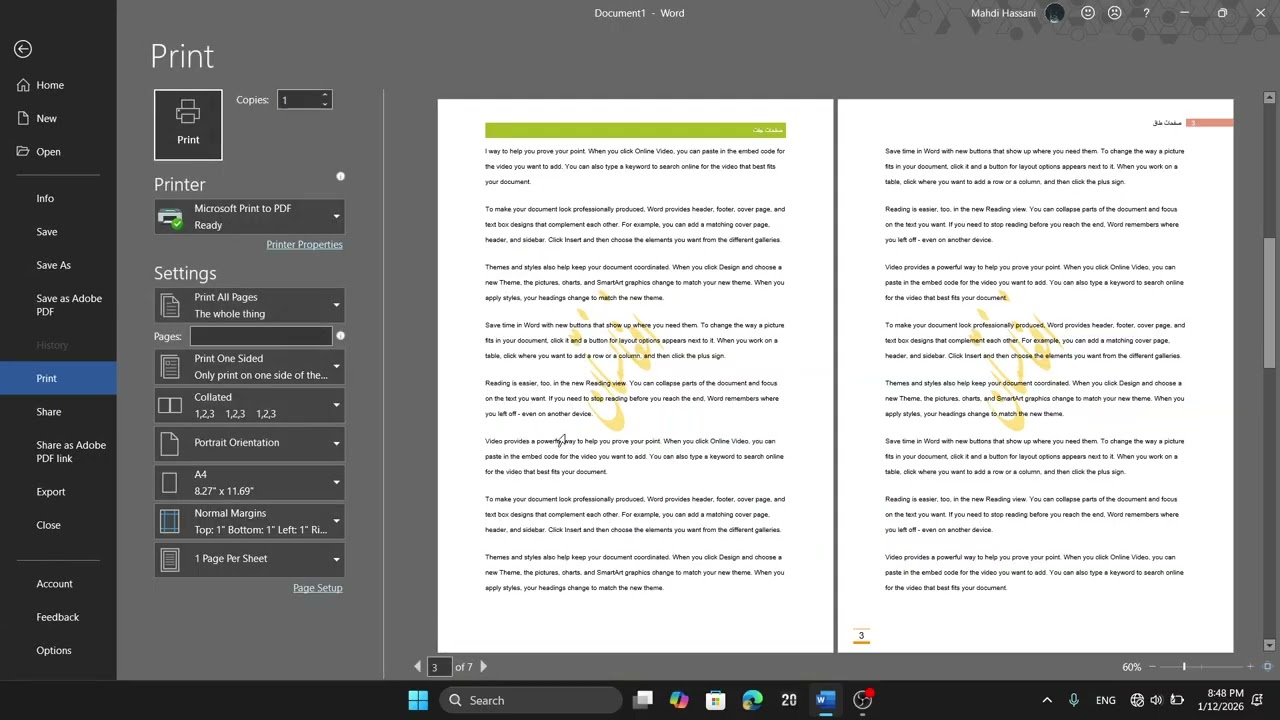Viewport: 1280px width, 720px height.
Task: Go to previous page in preview
Action: pyautogui.click(x=418, y=666)
